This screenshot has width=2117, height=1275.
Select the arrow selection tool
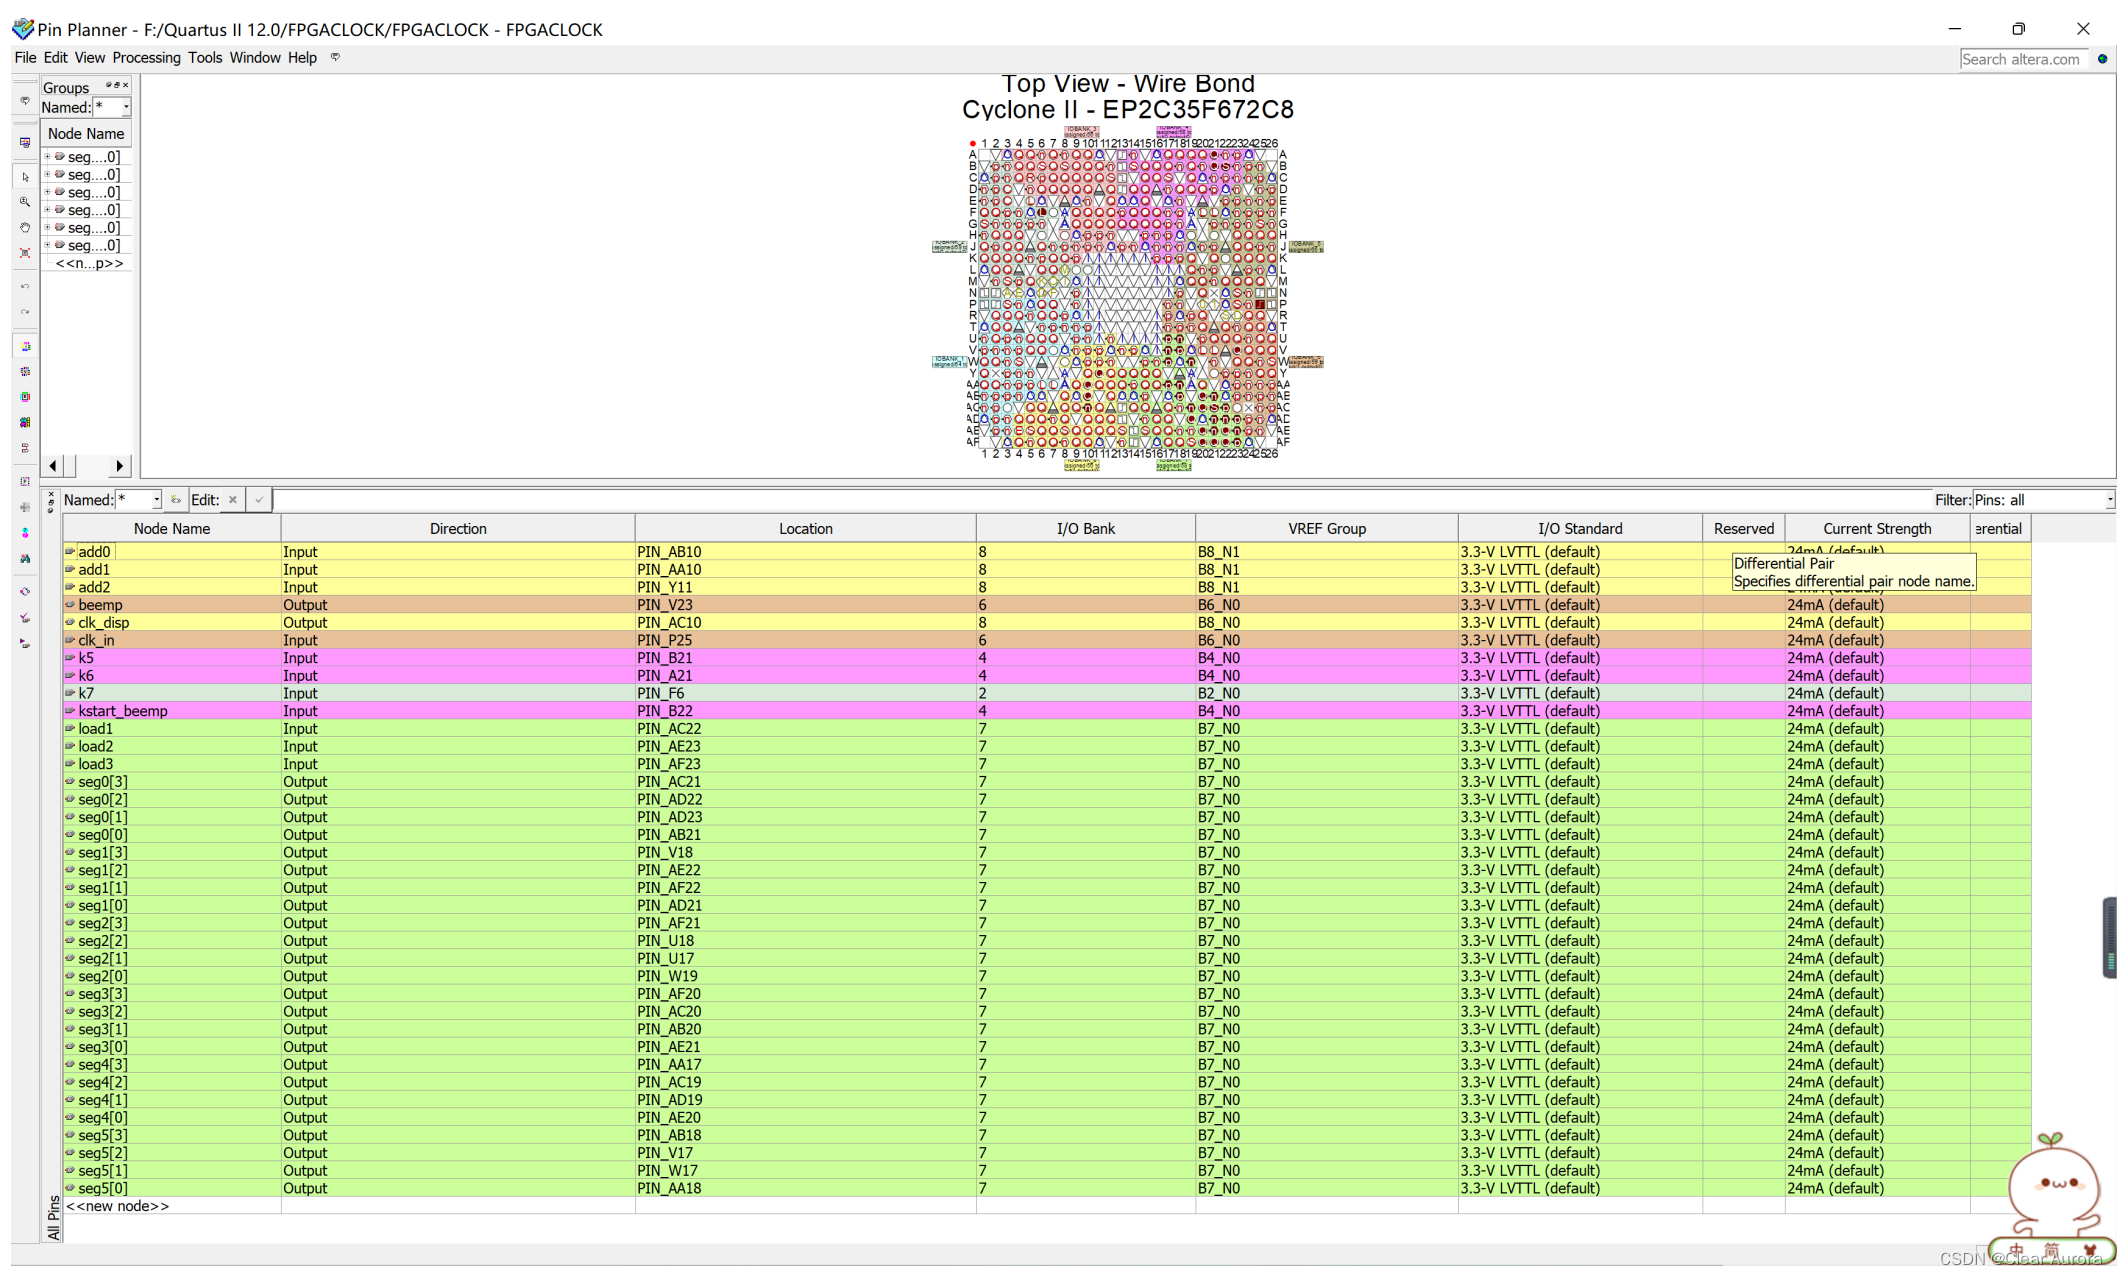coord(25,177)
